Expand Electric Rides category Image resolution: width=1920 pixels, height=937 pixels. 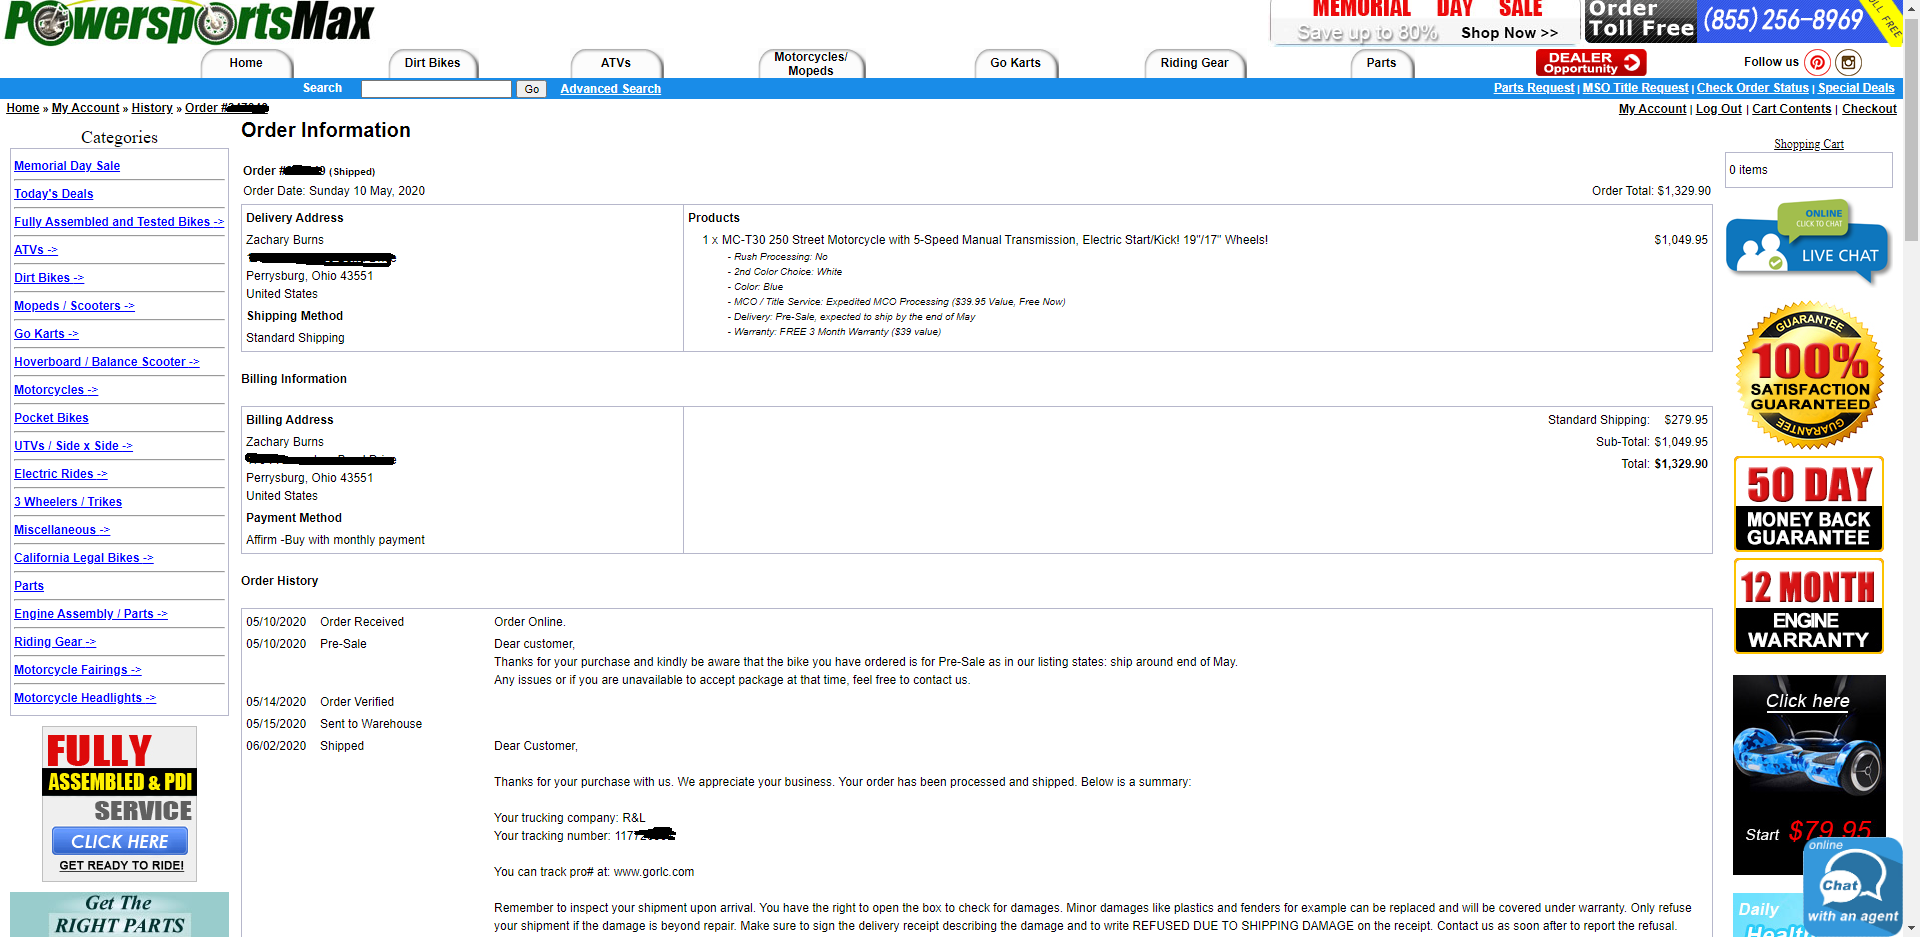pos(61,474)
